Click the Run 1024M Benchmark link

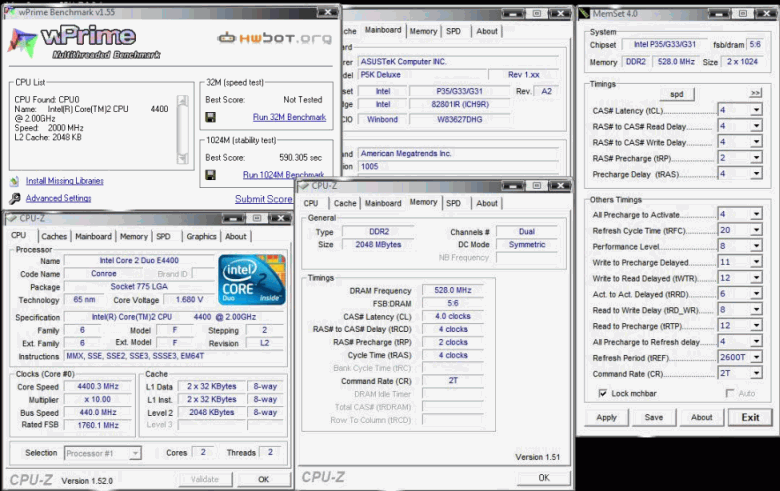click(283, 175)
